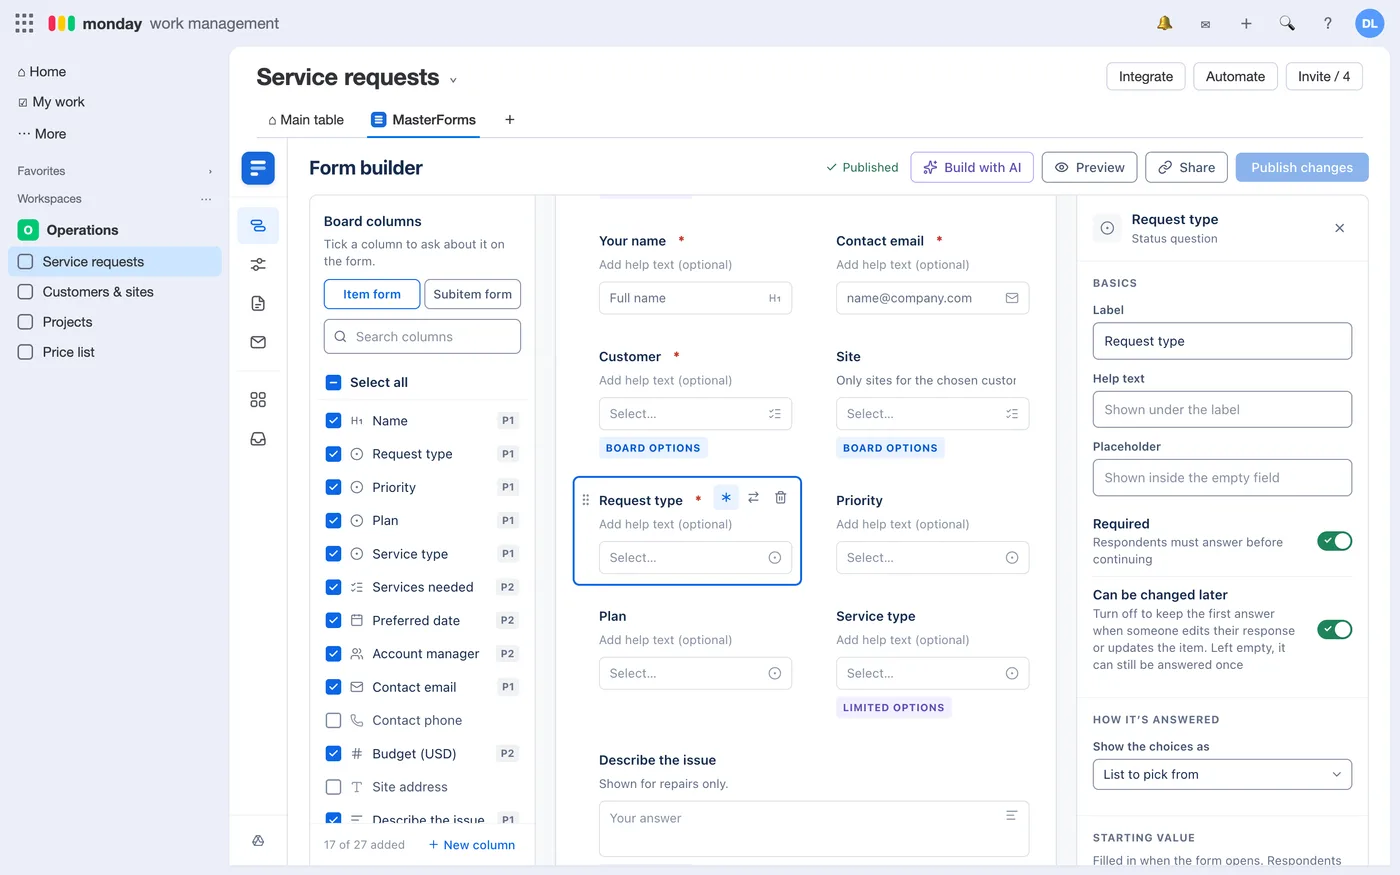This screenshot has width=1400, height=875.
Task: Switch to the Main table tab
Action: [306, 120]
